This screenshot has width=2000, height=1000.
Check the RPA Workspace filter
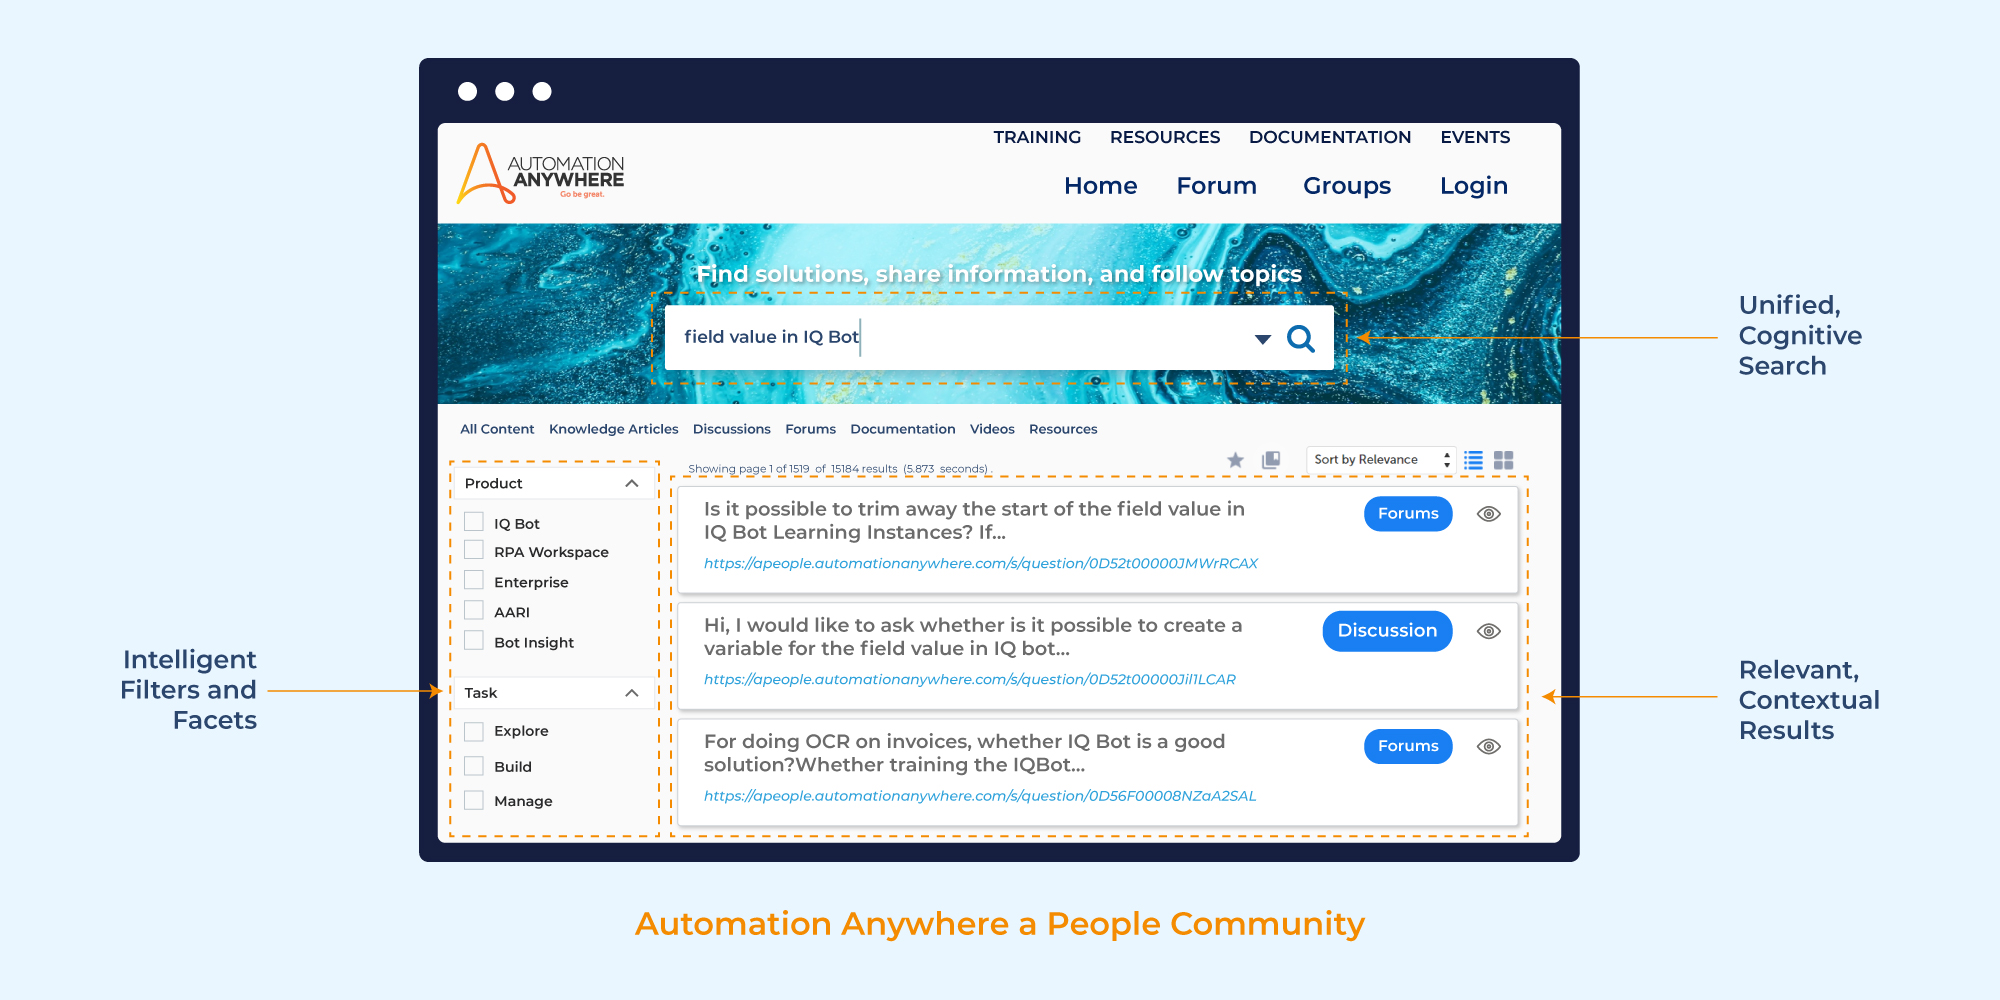[x=474, y=550]
